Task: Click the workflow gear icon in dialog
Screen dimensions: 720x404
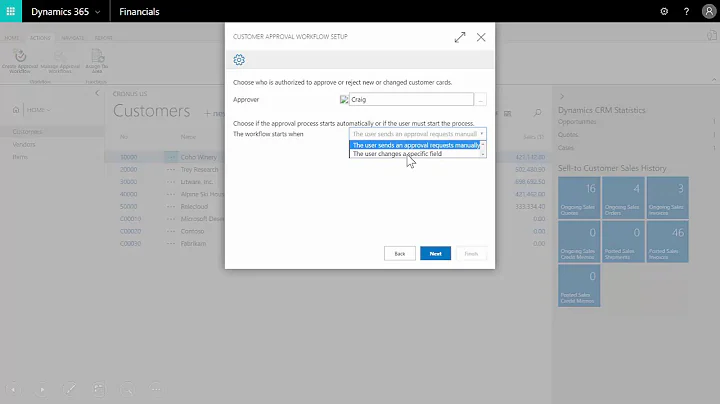Action: tap(239, 60)
